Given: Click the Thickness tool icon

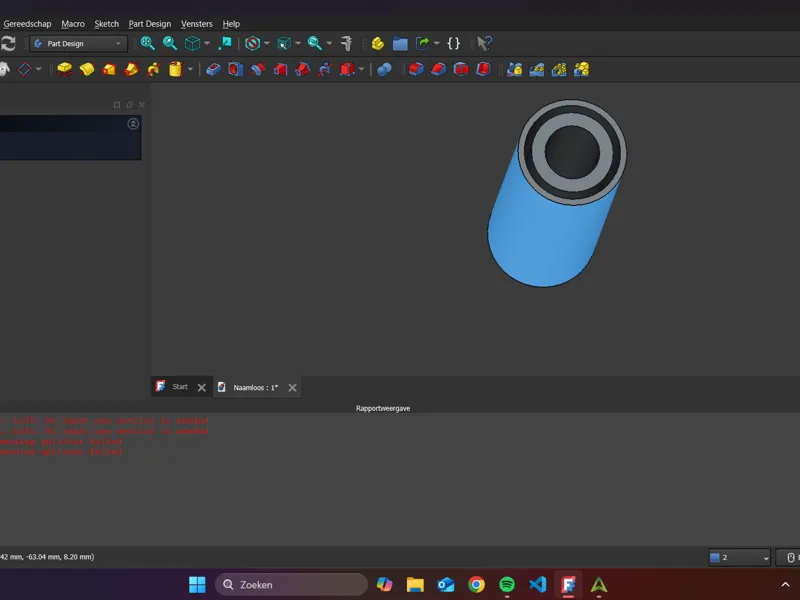Looking at the screenshot, I should pyautogui.click(x=483, y=69).
